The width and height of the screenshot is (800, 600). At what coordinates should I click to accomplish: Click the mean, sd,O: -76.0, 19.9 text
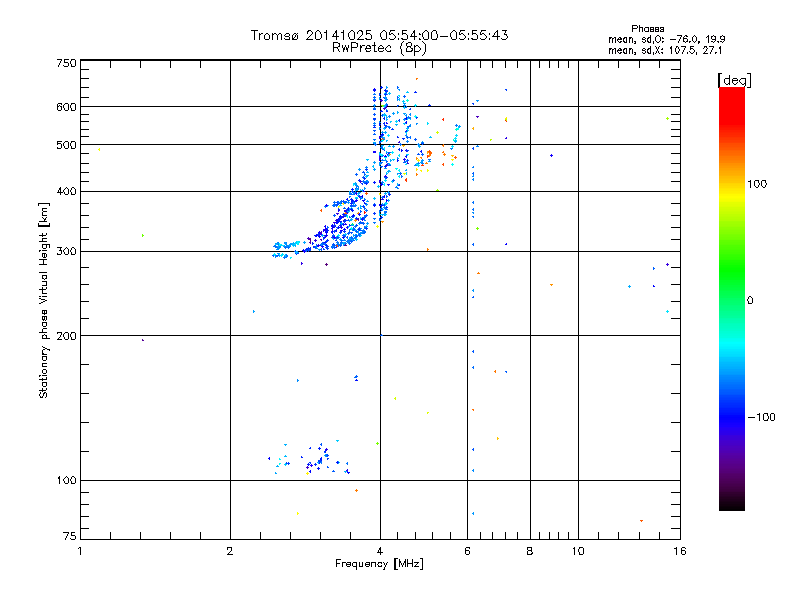click(x=666, y=39)
